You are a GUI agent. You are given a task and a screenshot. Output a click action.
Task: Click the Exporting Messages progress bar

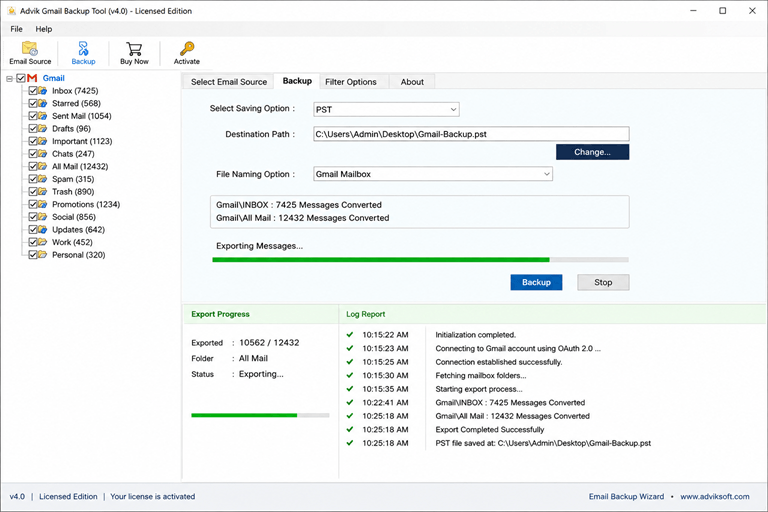pyautogui.click(x=420, y=260)
